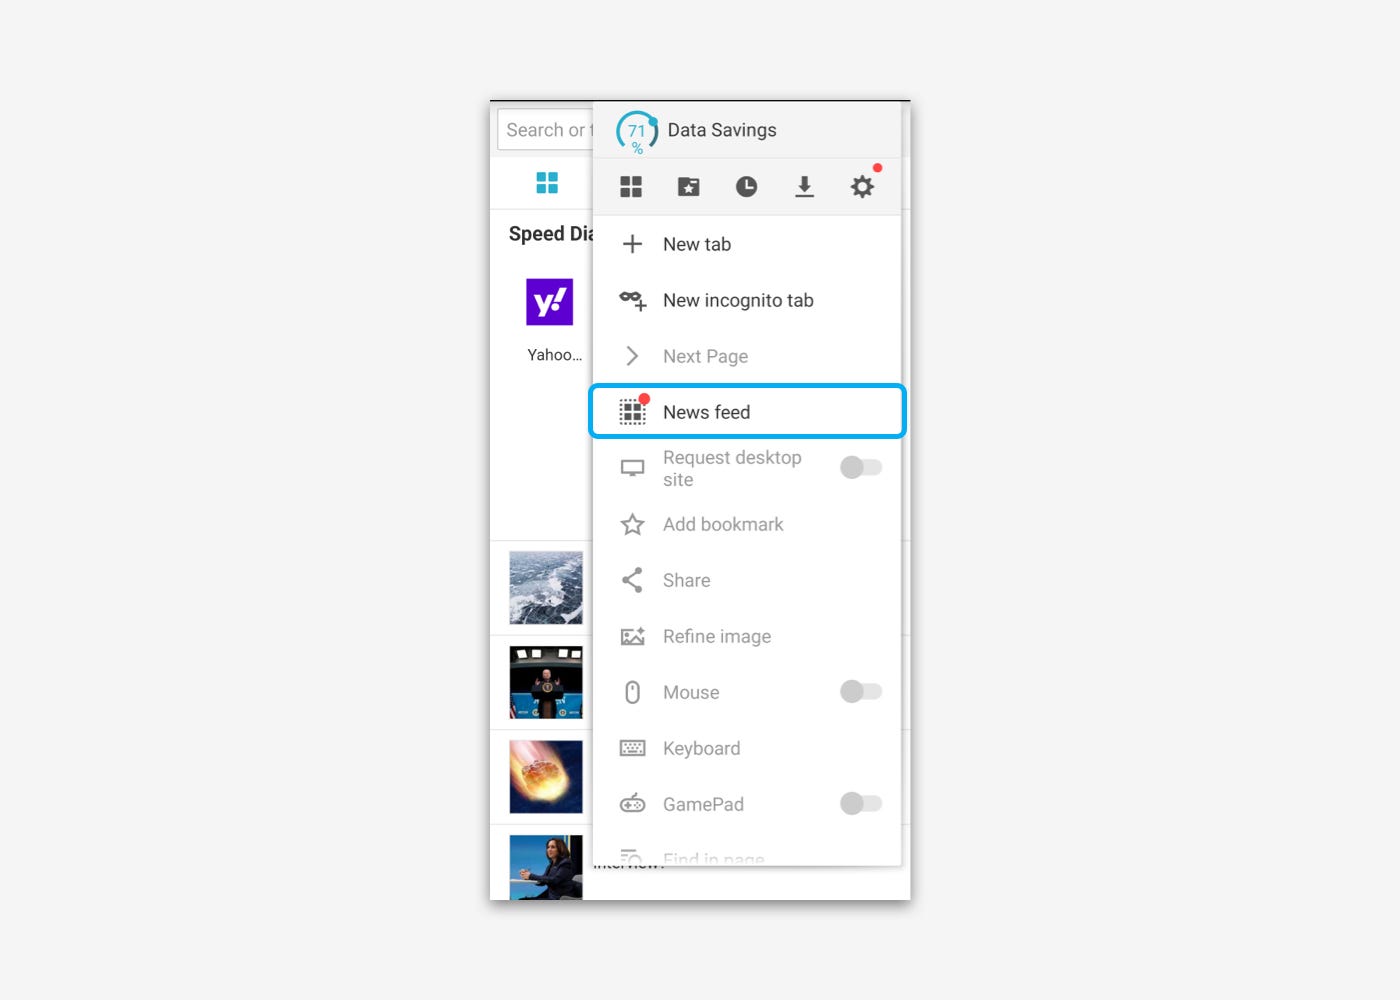
Task: Open the ocean waves news thumbnail
Action: 546,588
